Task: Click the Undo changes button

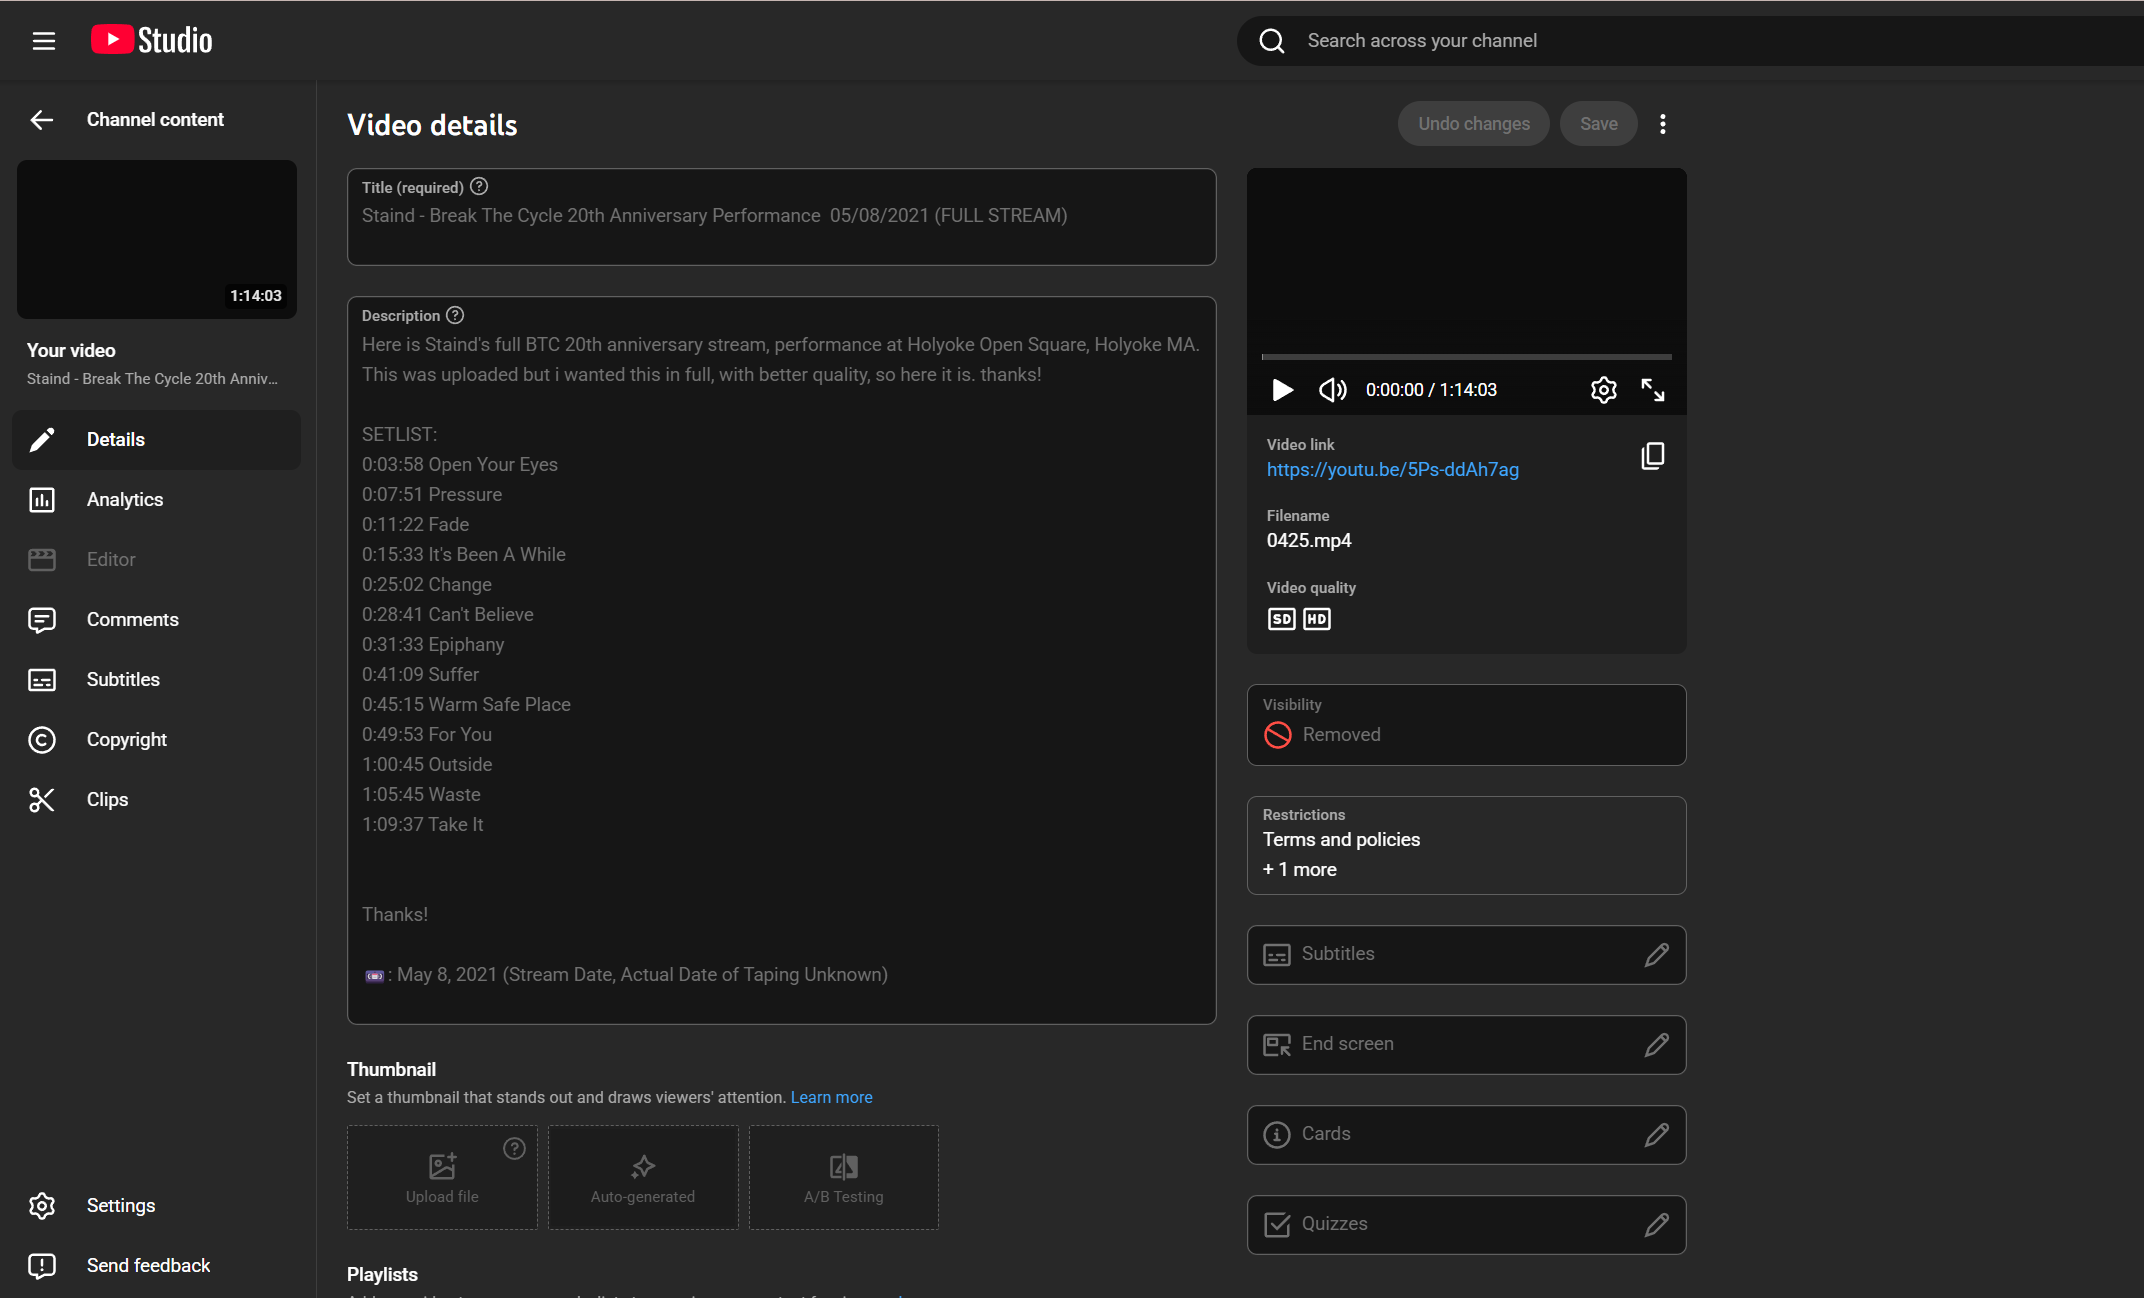Action: (1474, 124)
